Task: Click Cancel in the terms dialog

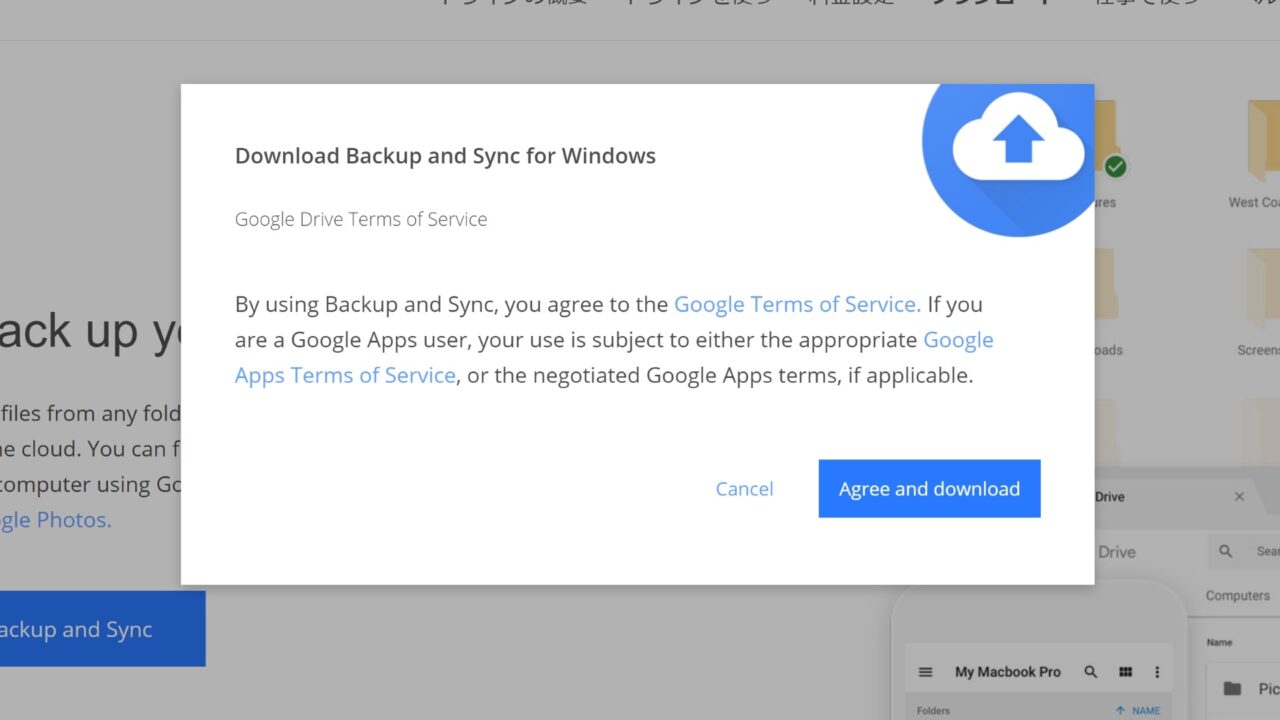Action: [744, 489]
